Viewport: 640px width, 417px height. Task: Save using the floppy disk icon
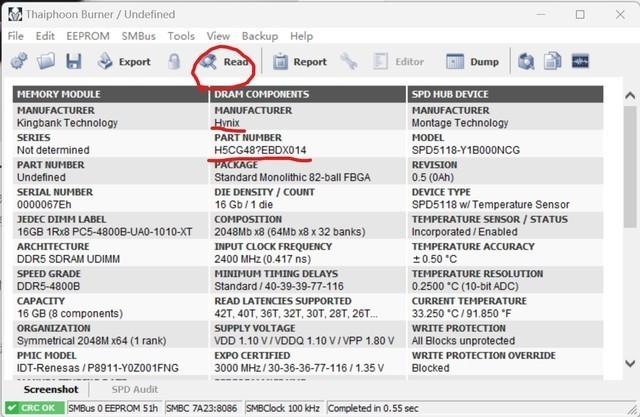tap(74, 62)
